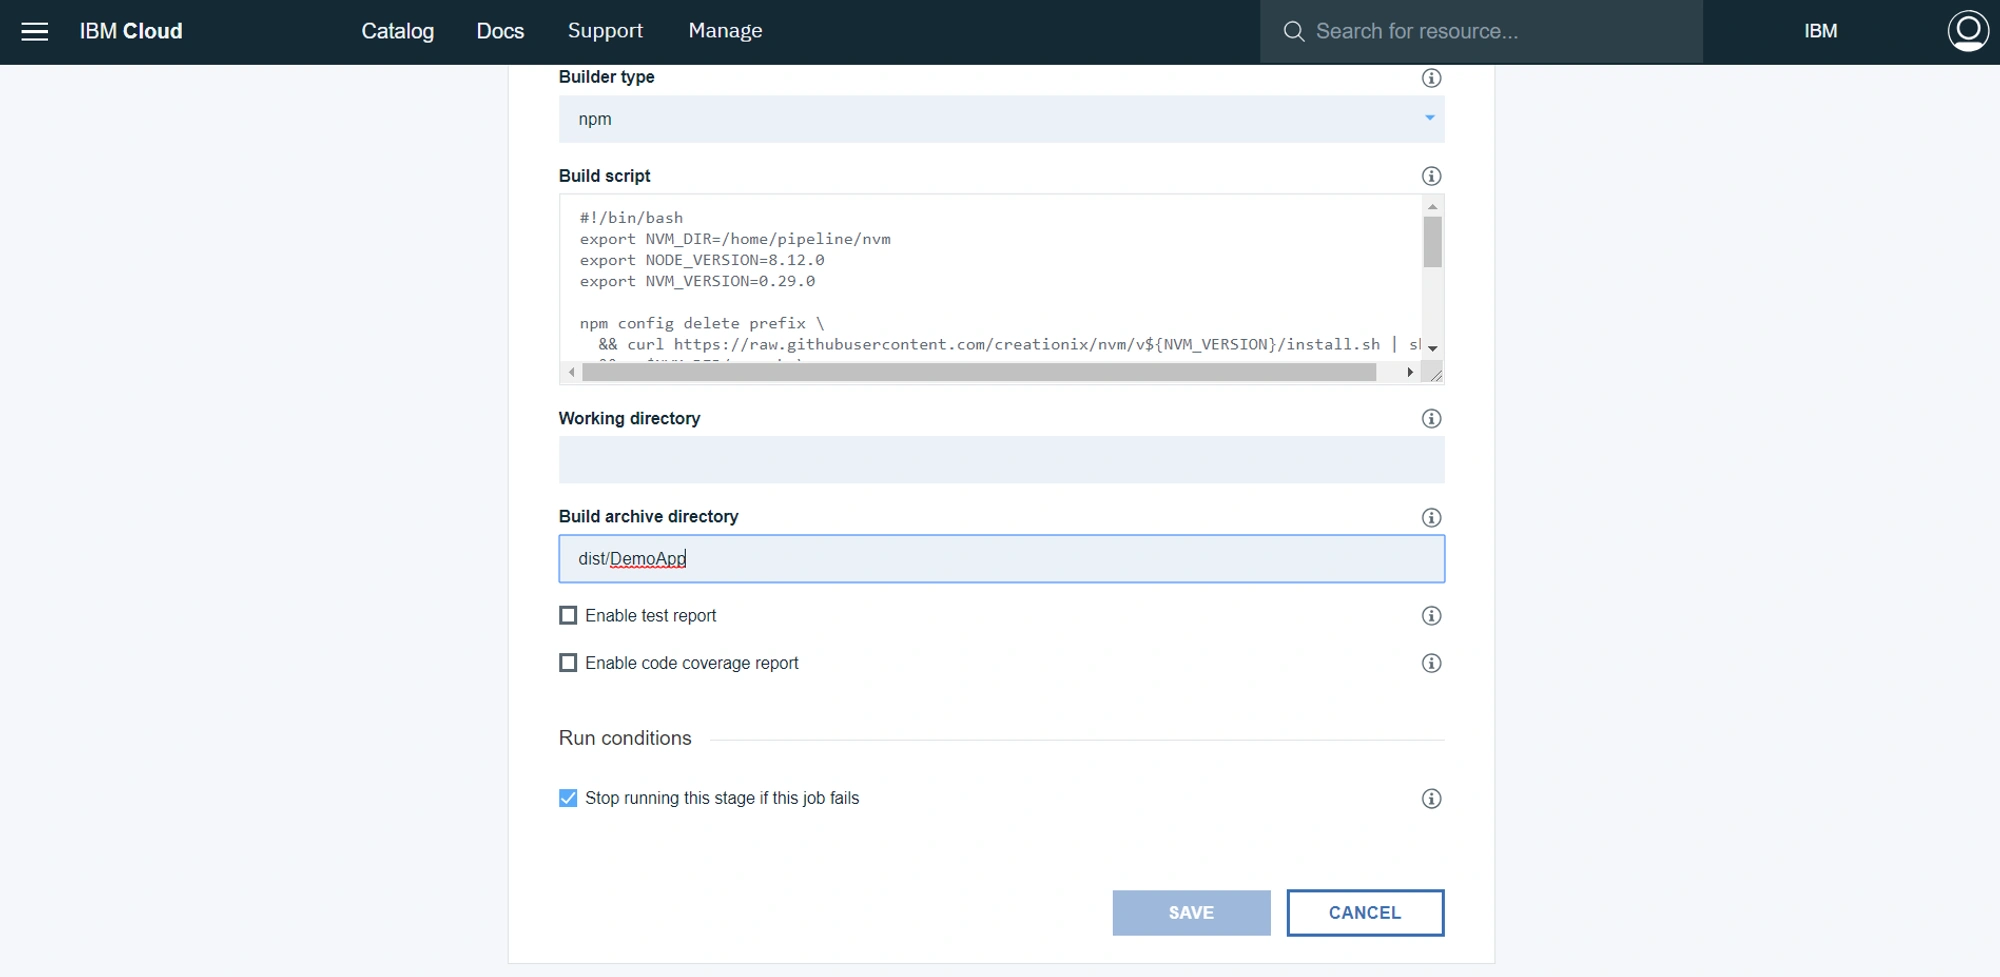Click into the Working directory field
The height and width of the screenshot is (977, 2000).
pos(1001,460)
